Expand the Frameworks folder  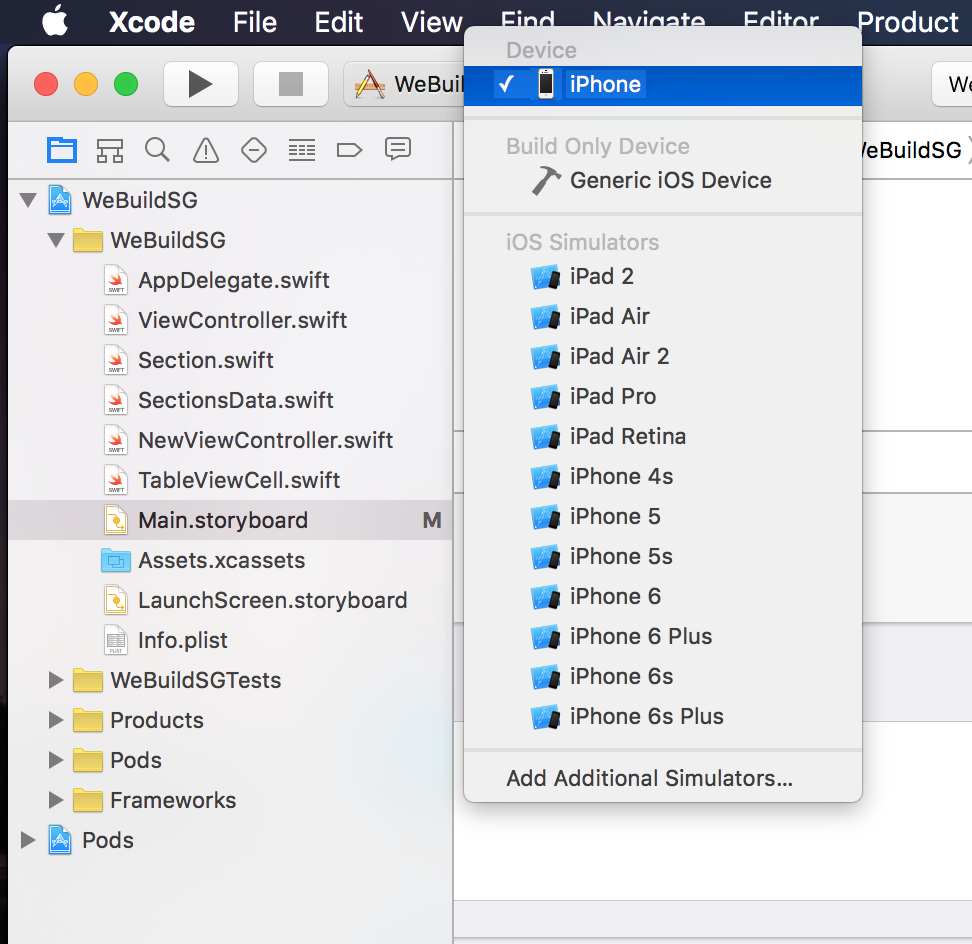click(56, 800)
